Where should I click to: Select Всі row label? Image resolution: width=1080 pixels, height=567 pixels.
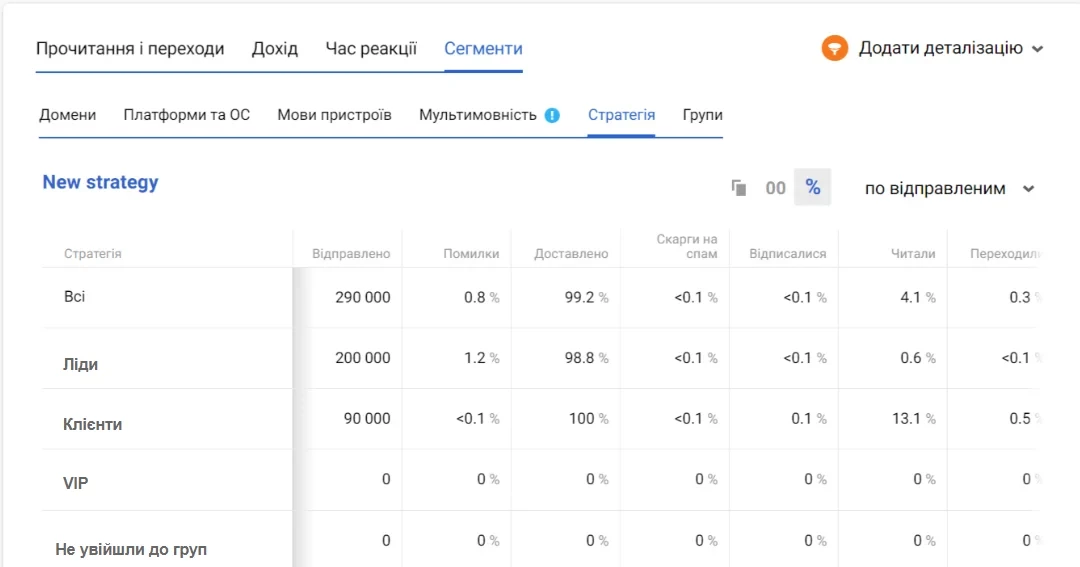pyautogui.click(x=74, y=297)
